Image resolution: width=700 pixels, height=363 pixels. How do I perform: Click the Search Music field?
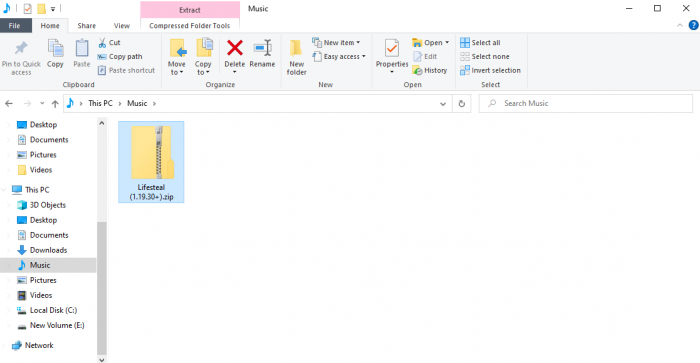click(586, 103)
